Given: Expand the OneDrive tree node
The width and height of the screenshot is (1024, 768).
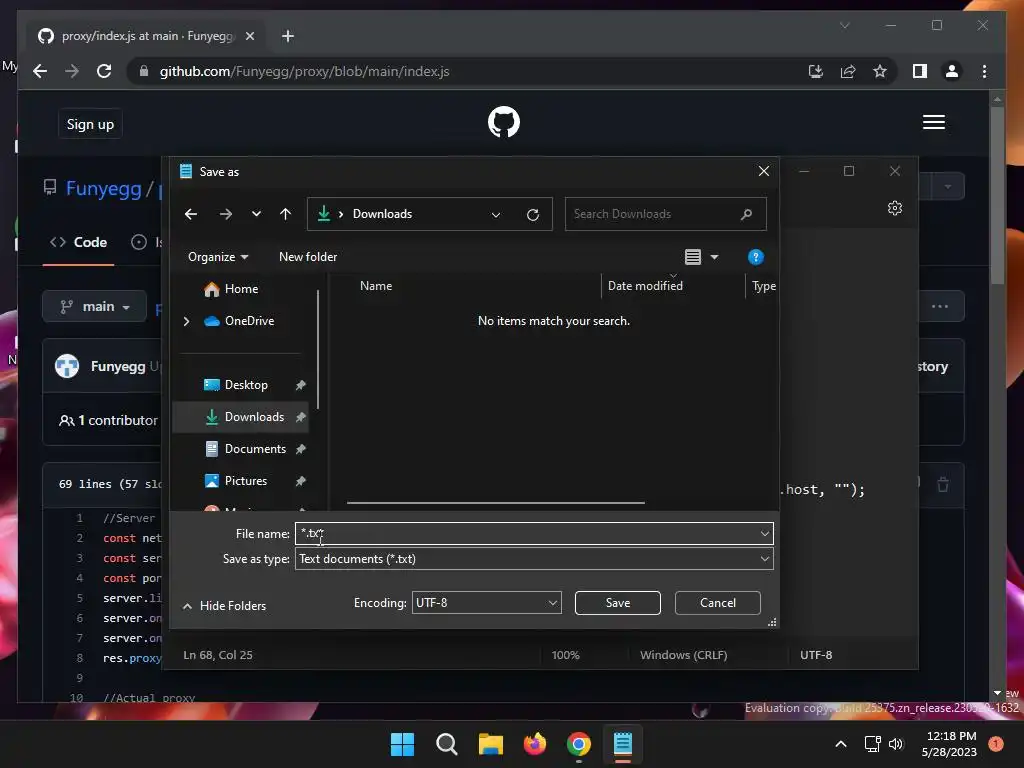Looking at the screenshot, I should click(x=186, y=321).
